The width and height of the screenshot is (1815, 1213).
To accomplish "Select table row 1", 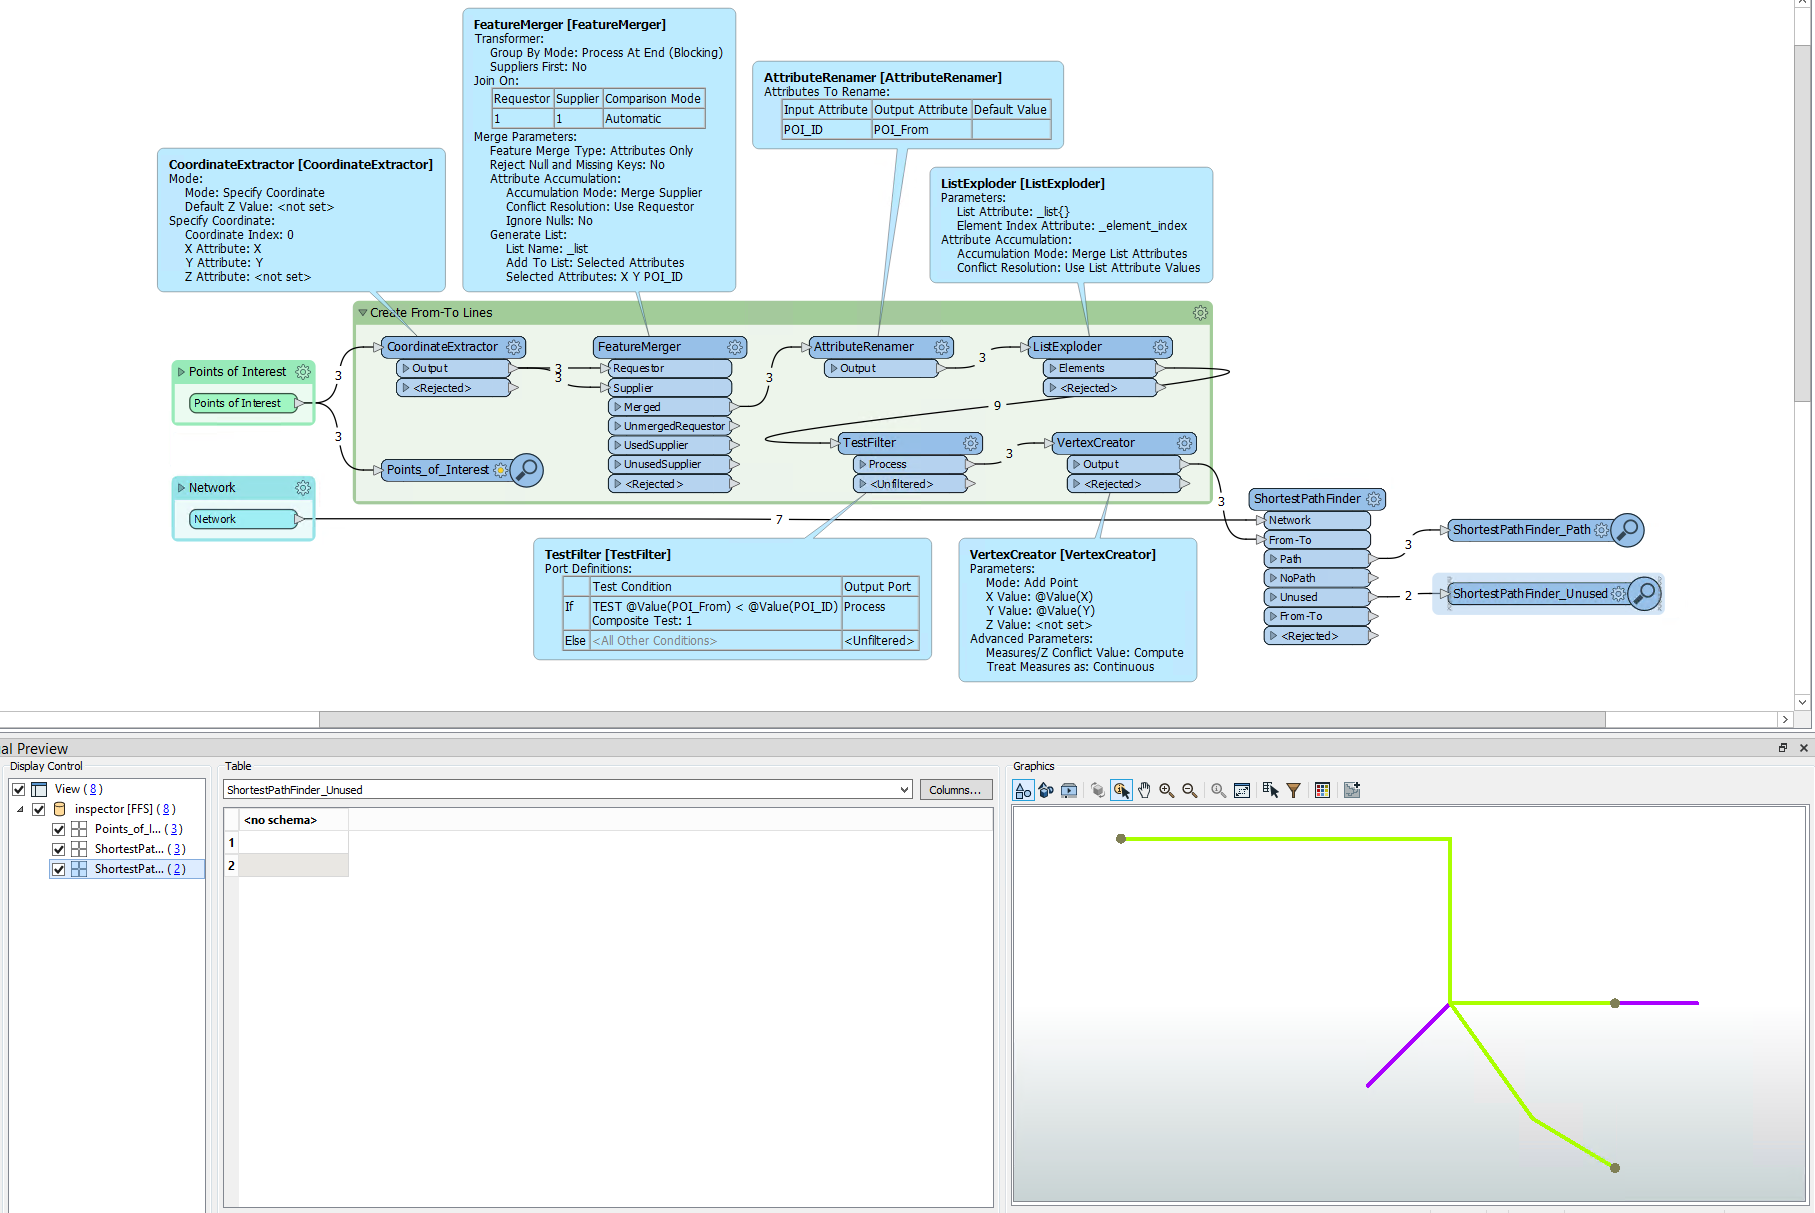I will pos(231,843).
